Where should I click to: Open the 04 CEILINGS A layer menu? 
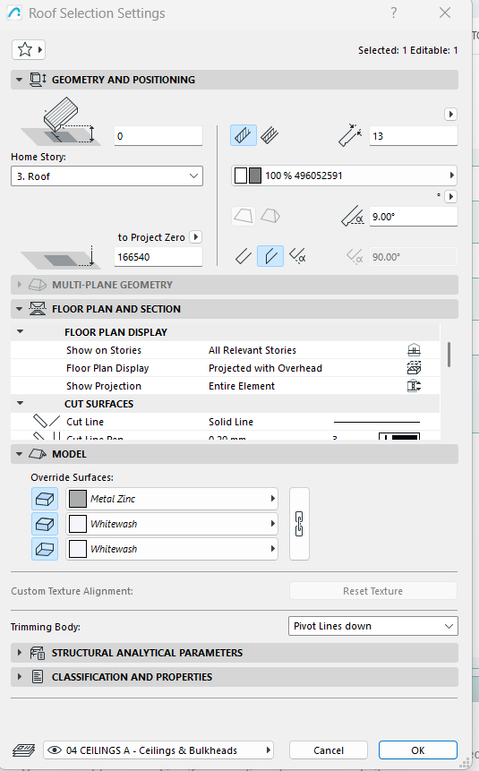(x=158, y=750)
